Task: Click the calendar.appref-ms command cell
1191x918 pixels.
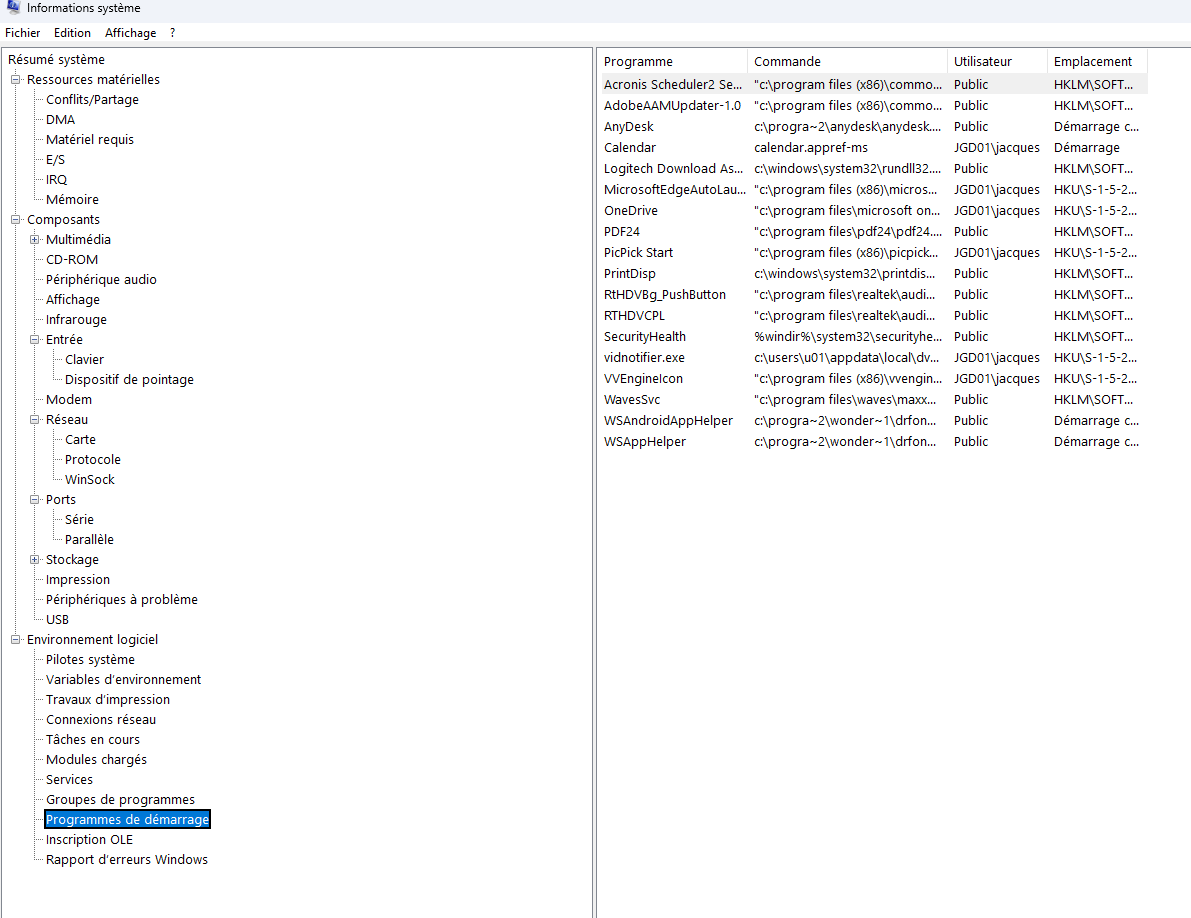Action: click(810, 147)
